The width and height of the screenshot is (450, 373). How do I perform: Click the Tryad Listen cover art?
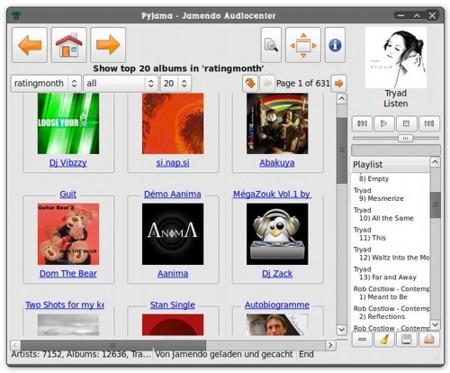point(396,57)
